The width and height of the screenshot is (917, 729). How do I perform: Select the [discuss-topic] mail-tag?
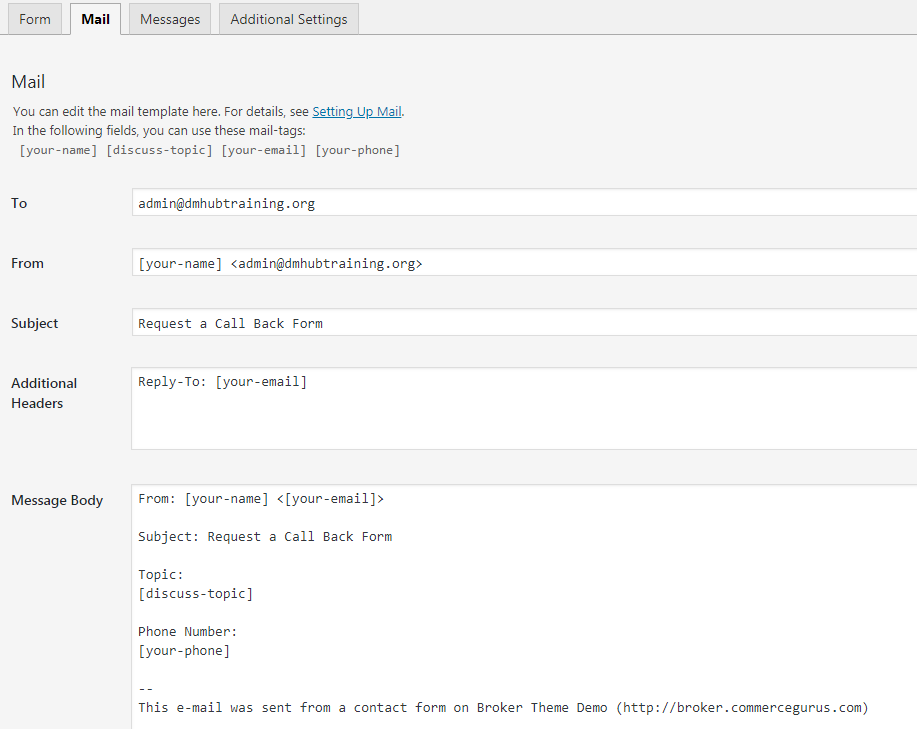(x=159, y=150)
